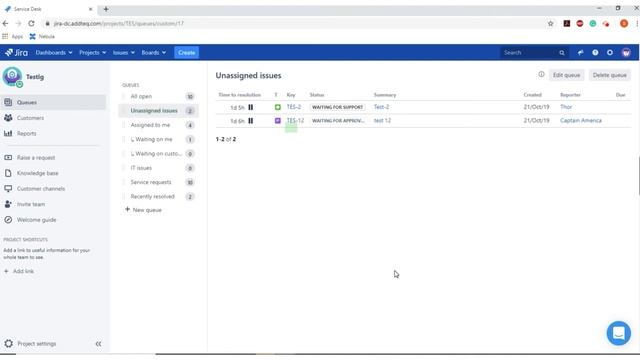This screenshot has width=640, height=360.
Task: Collapse the sidebar with double chevron
Action: point(98,344)
